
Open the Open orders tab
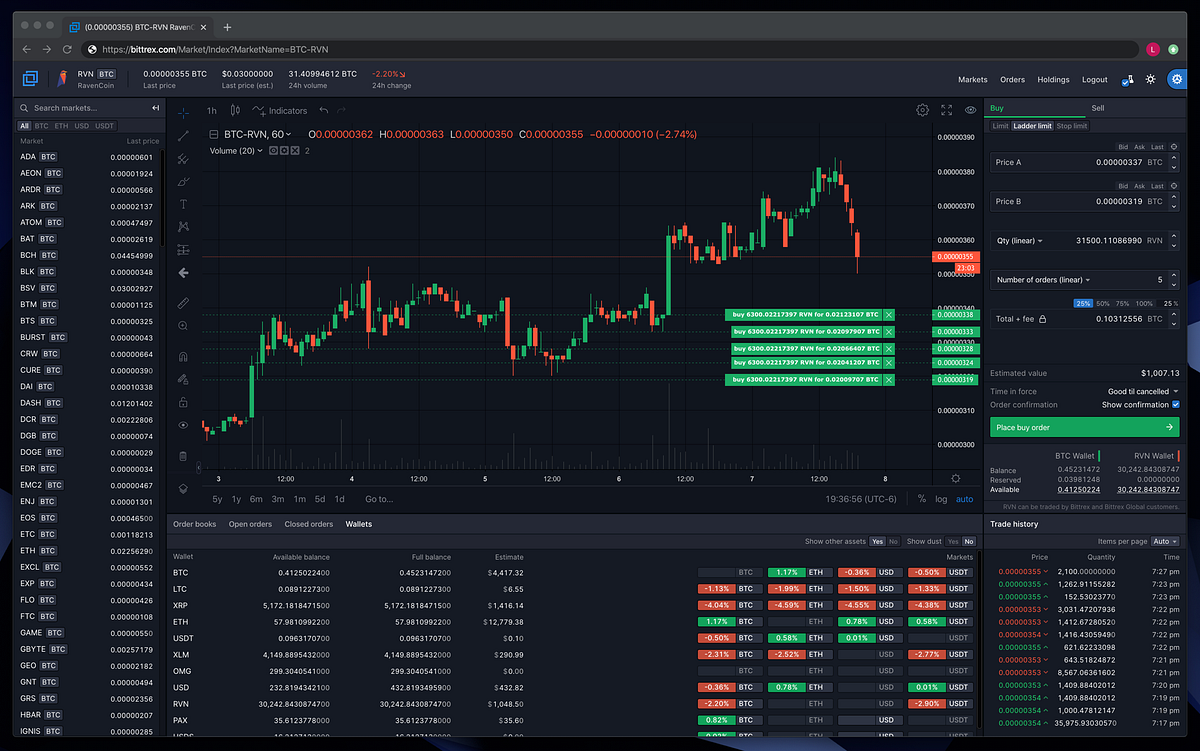[x=250, y=524]
